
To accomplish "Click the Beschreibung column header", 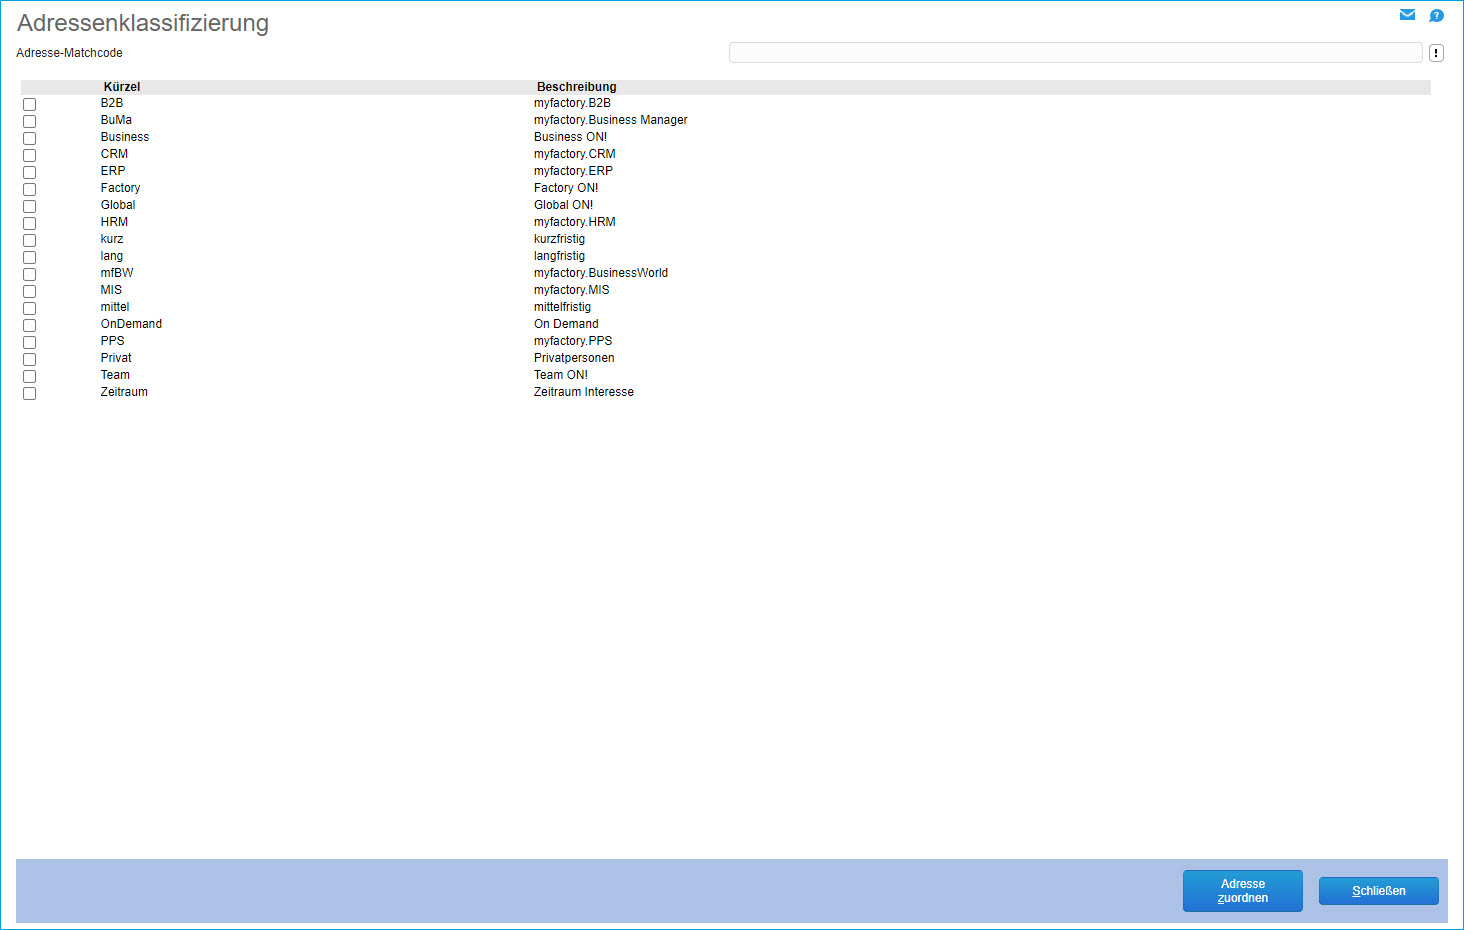I will [577, 87].
